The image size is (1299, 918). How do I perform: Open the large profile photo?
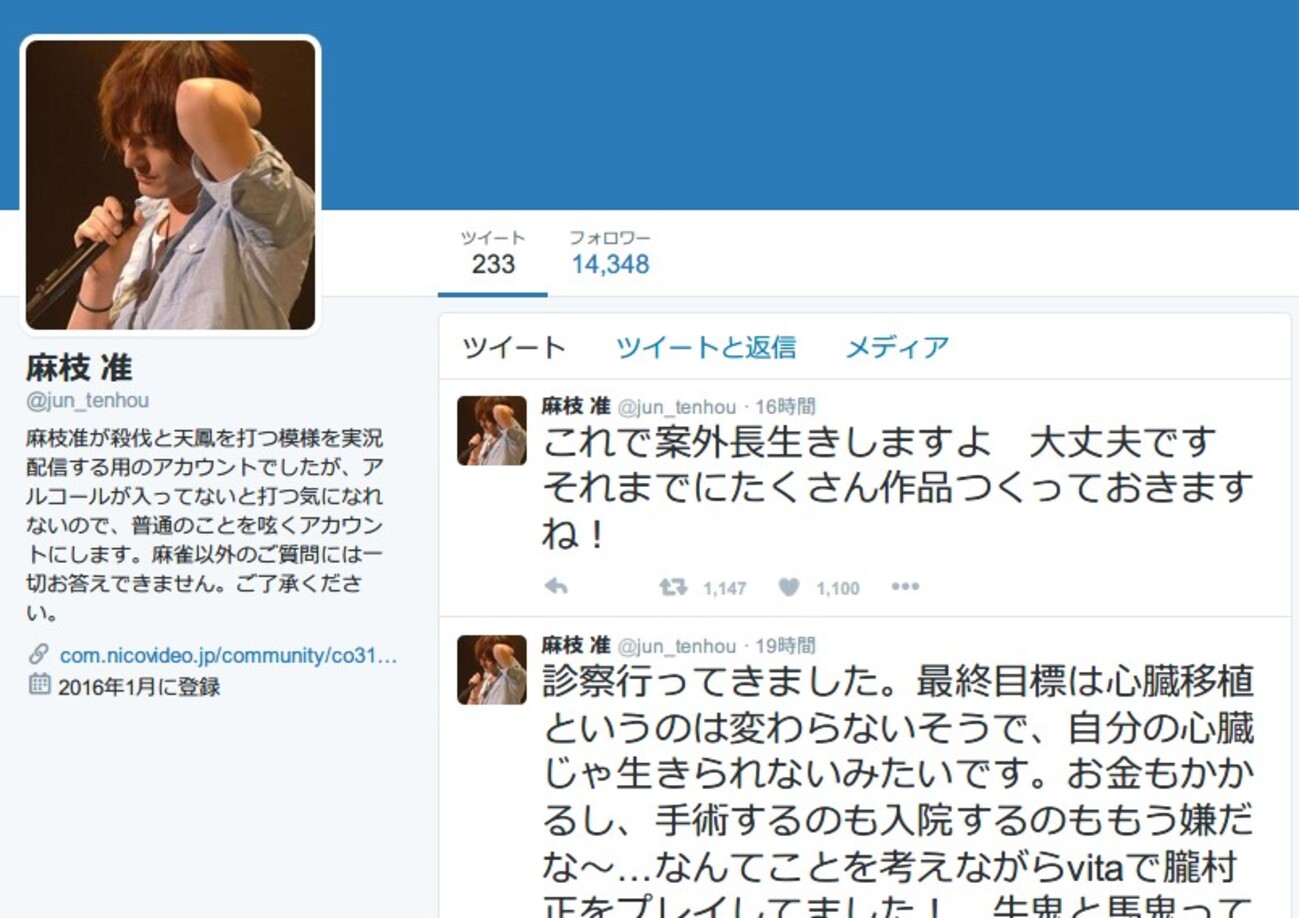click(x=170, y=184)
